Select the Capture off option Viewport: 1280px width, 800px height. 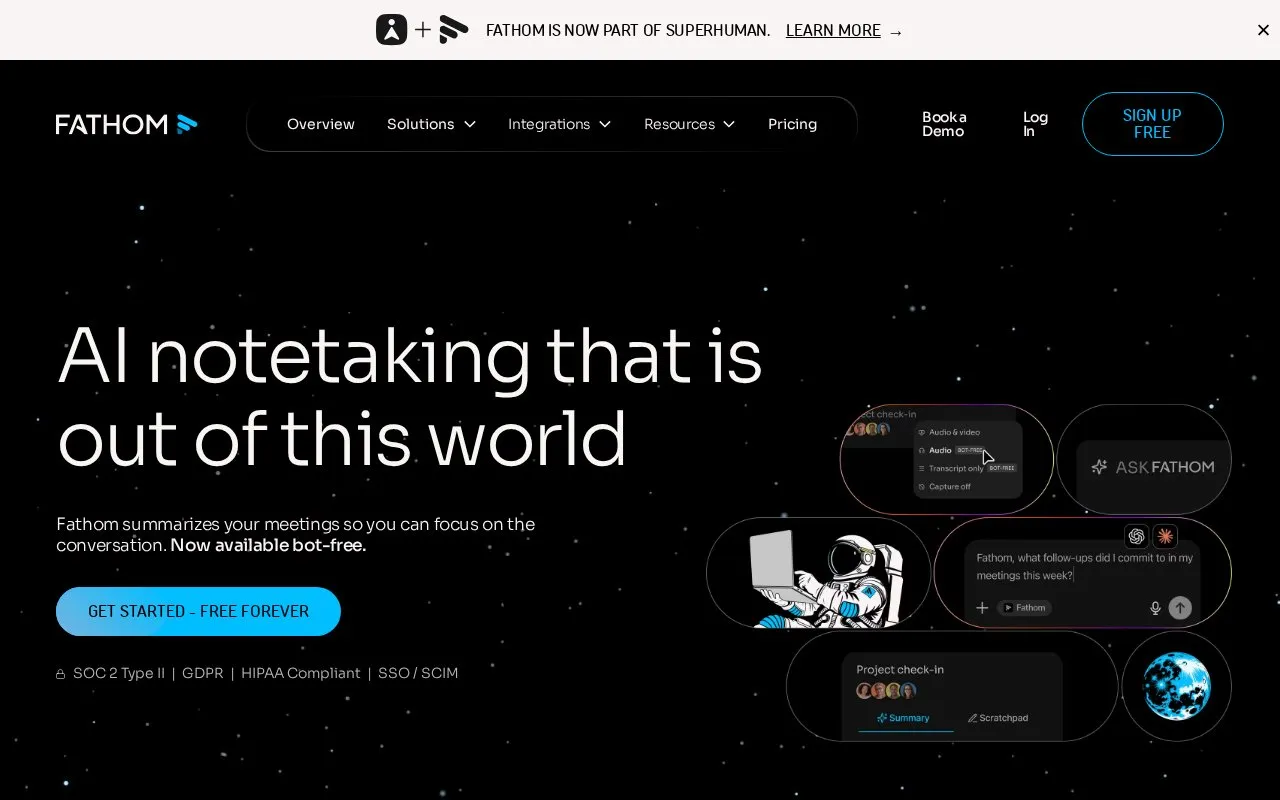click(944, 486)
